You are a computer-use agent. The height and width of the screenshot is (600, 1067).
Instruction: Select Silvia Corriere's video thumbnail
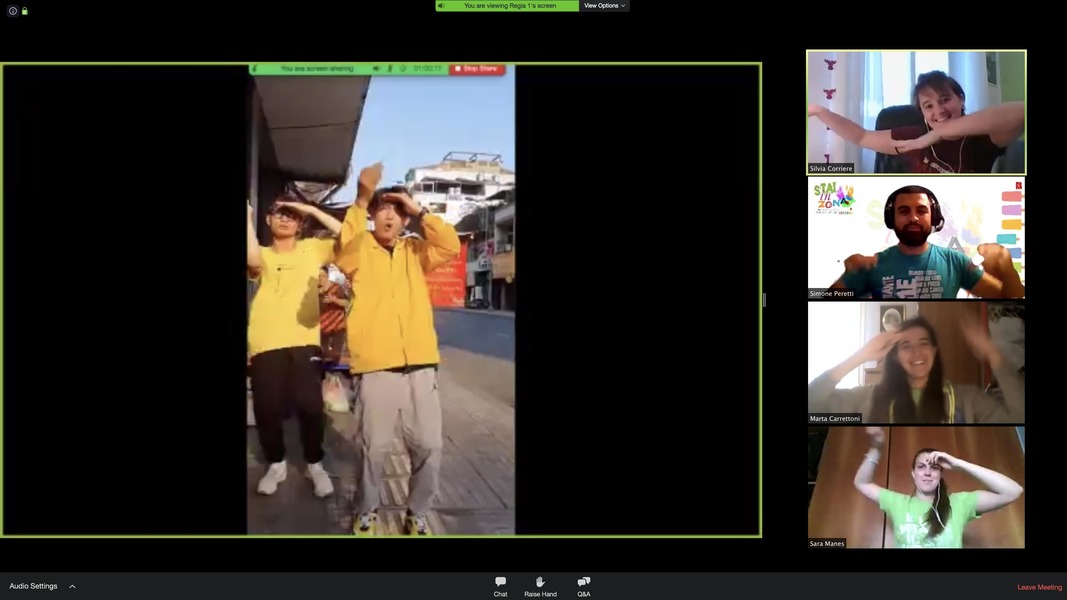pyautogui.click(x=916, y=112)
